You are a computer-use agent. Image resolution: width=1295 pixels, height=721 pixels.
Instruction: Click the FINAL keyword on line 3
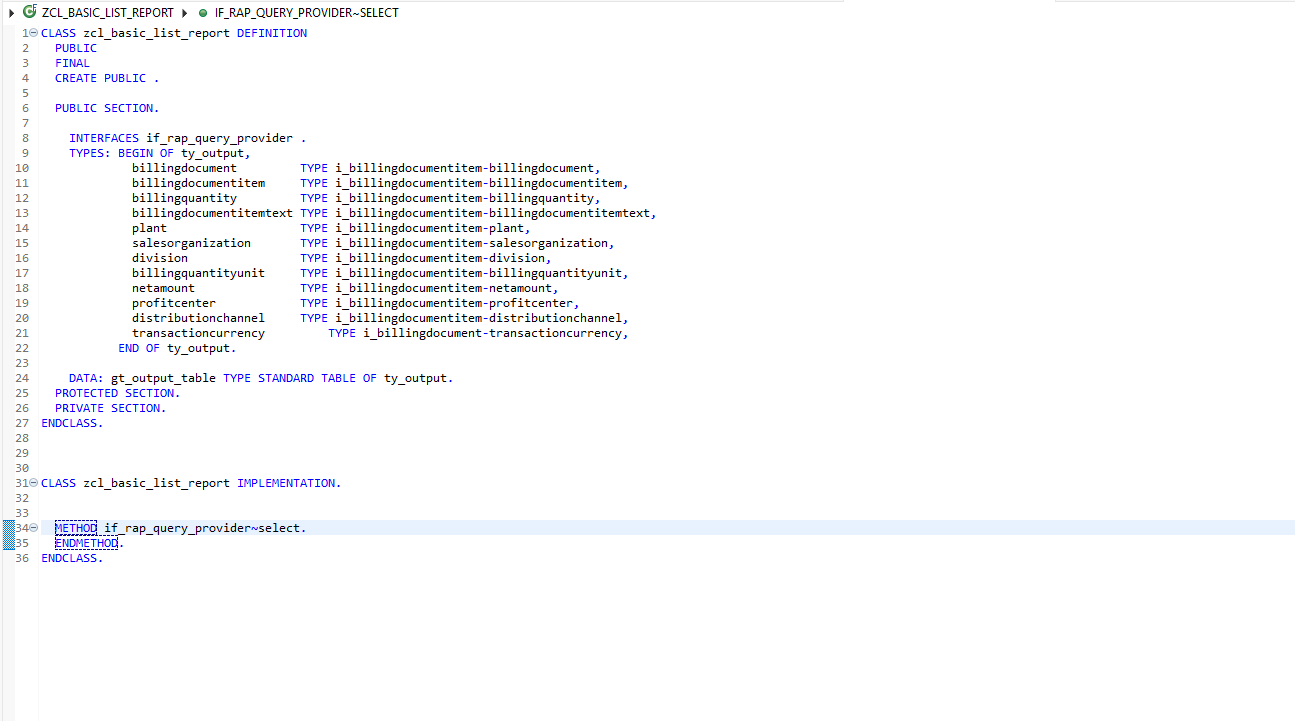72,63
